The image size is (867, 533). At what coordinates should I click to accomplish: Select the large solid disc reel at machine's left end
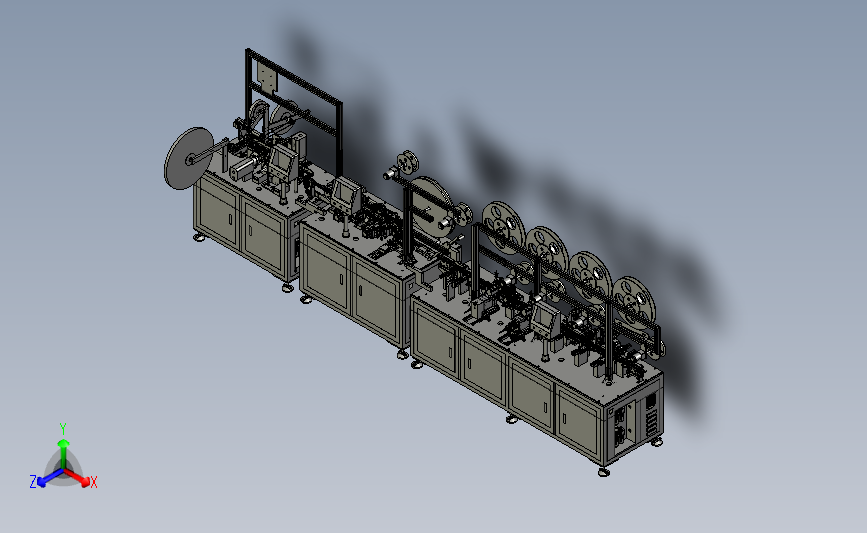(187, 158)
